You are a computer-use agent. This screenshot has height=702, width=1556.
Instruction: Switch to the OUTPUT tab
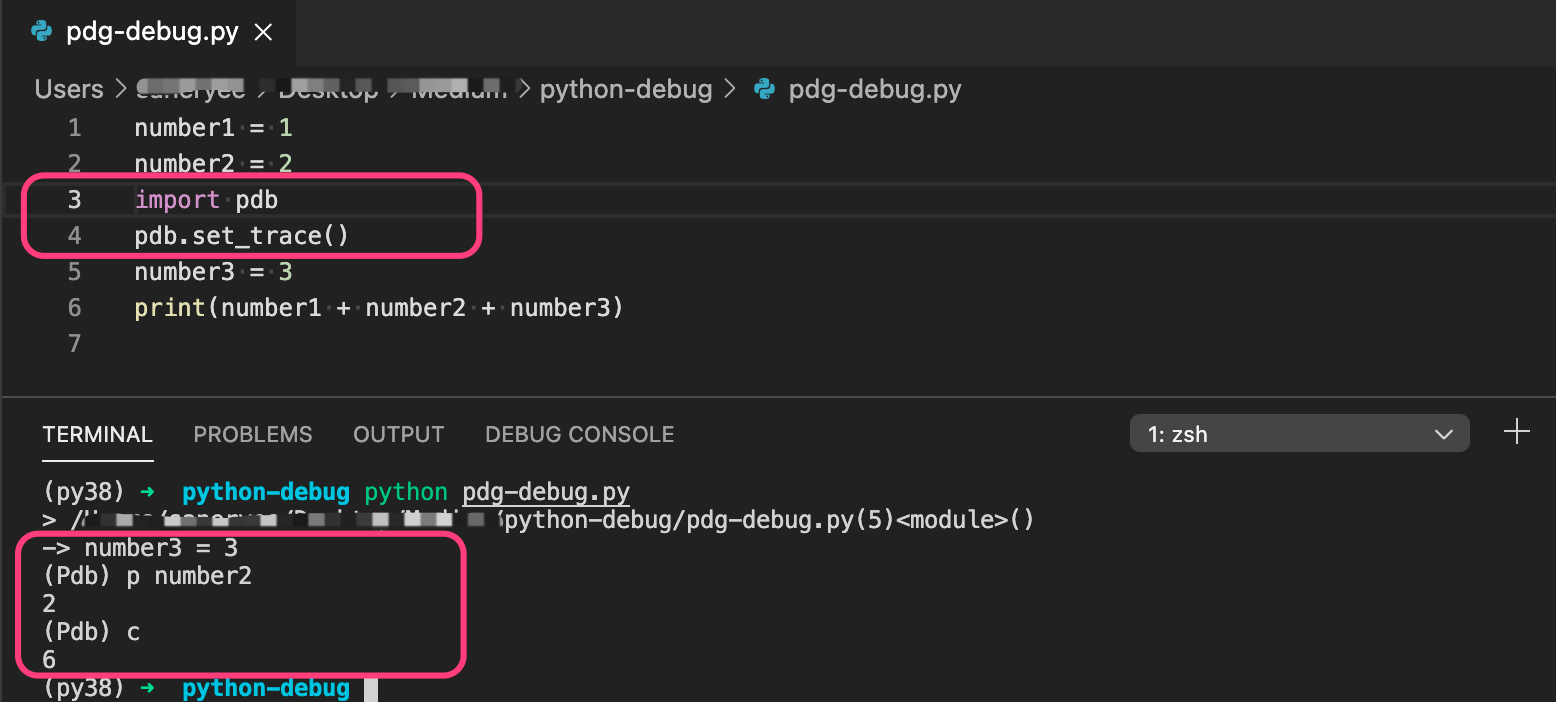[398, 434]
